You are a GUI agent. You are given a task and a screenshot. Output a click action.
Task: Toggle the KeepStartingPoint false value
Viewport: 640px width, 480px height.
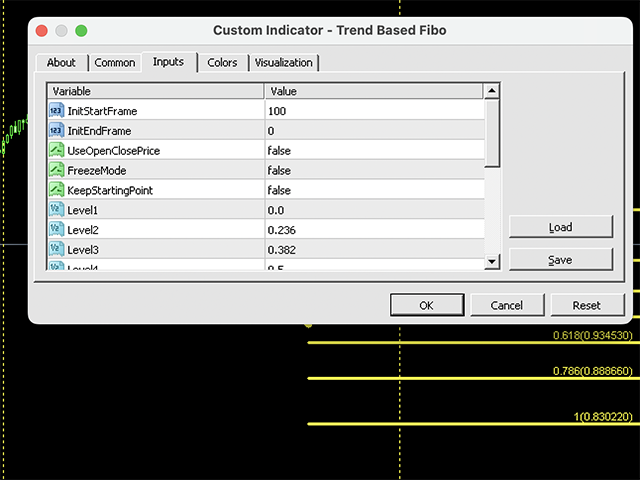tap(279, 190)
